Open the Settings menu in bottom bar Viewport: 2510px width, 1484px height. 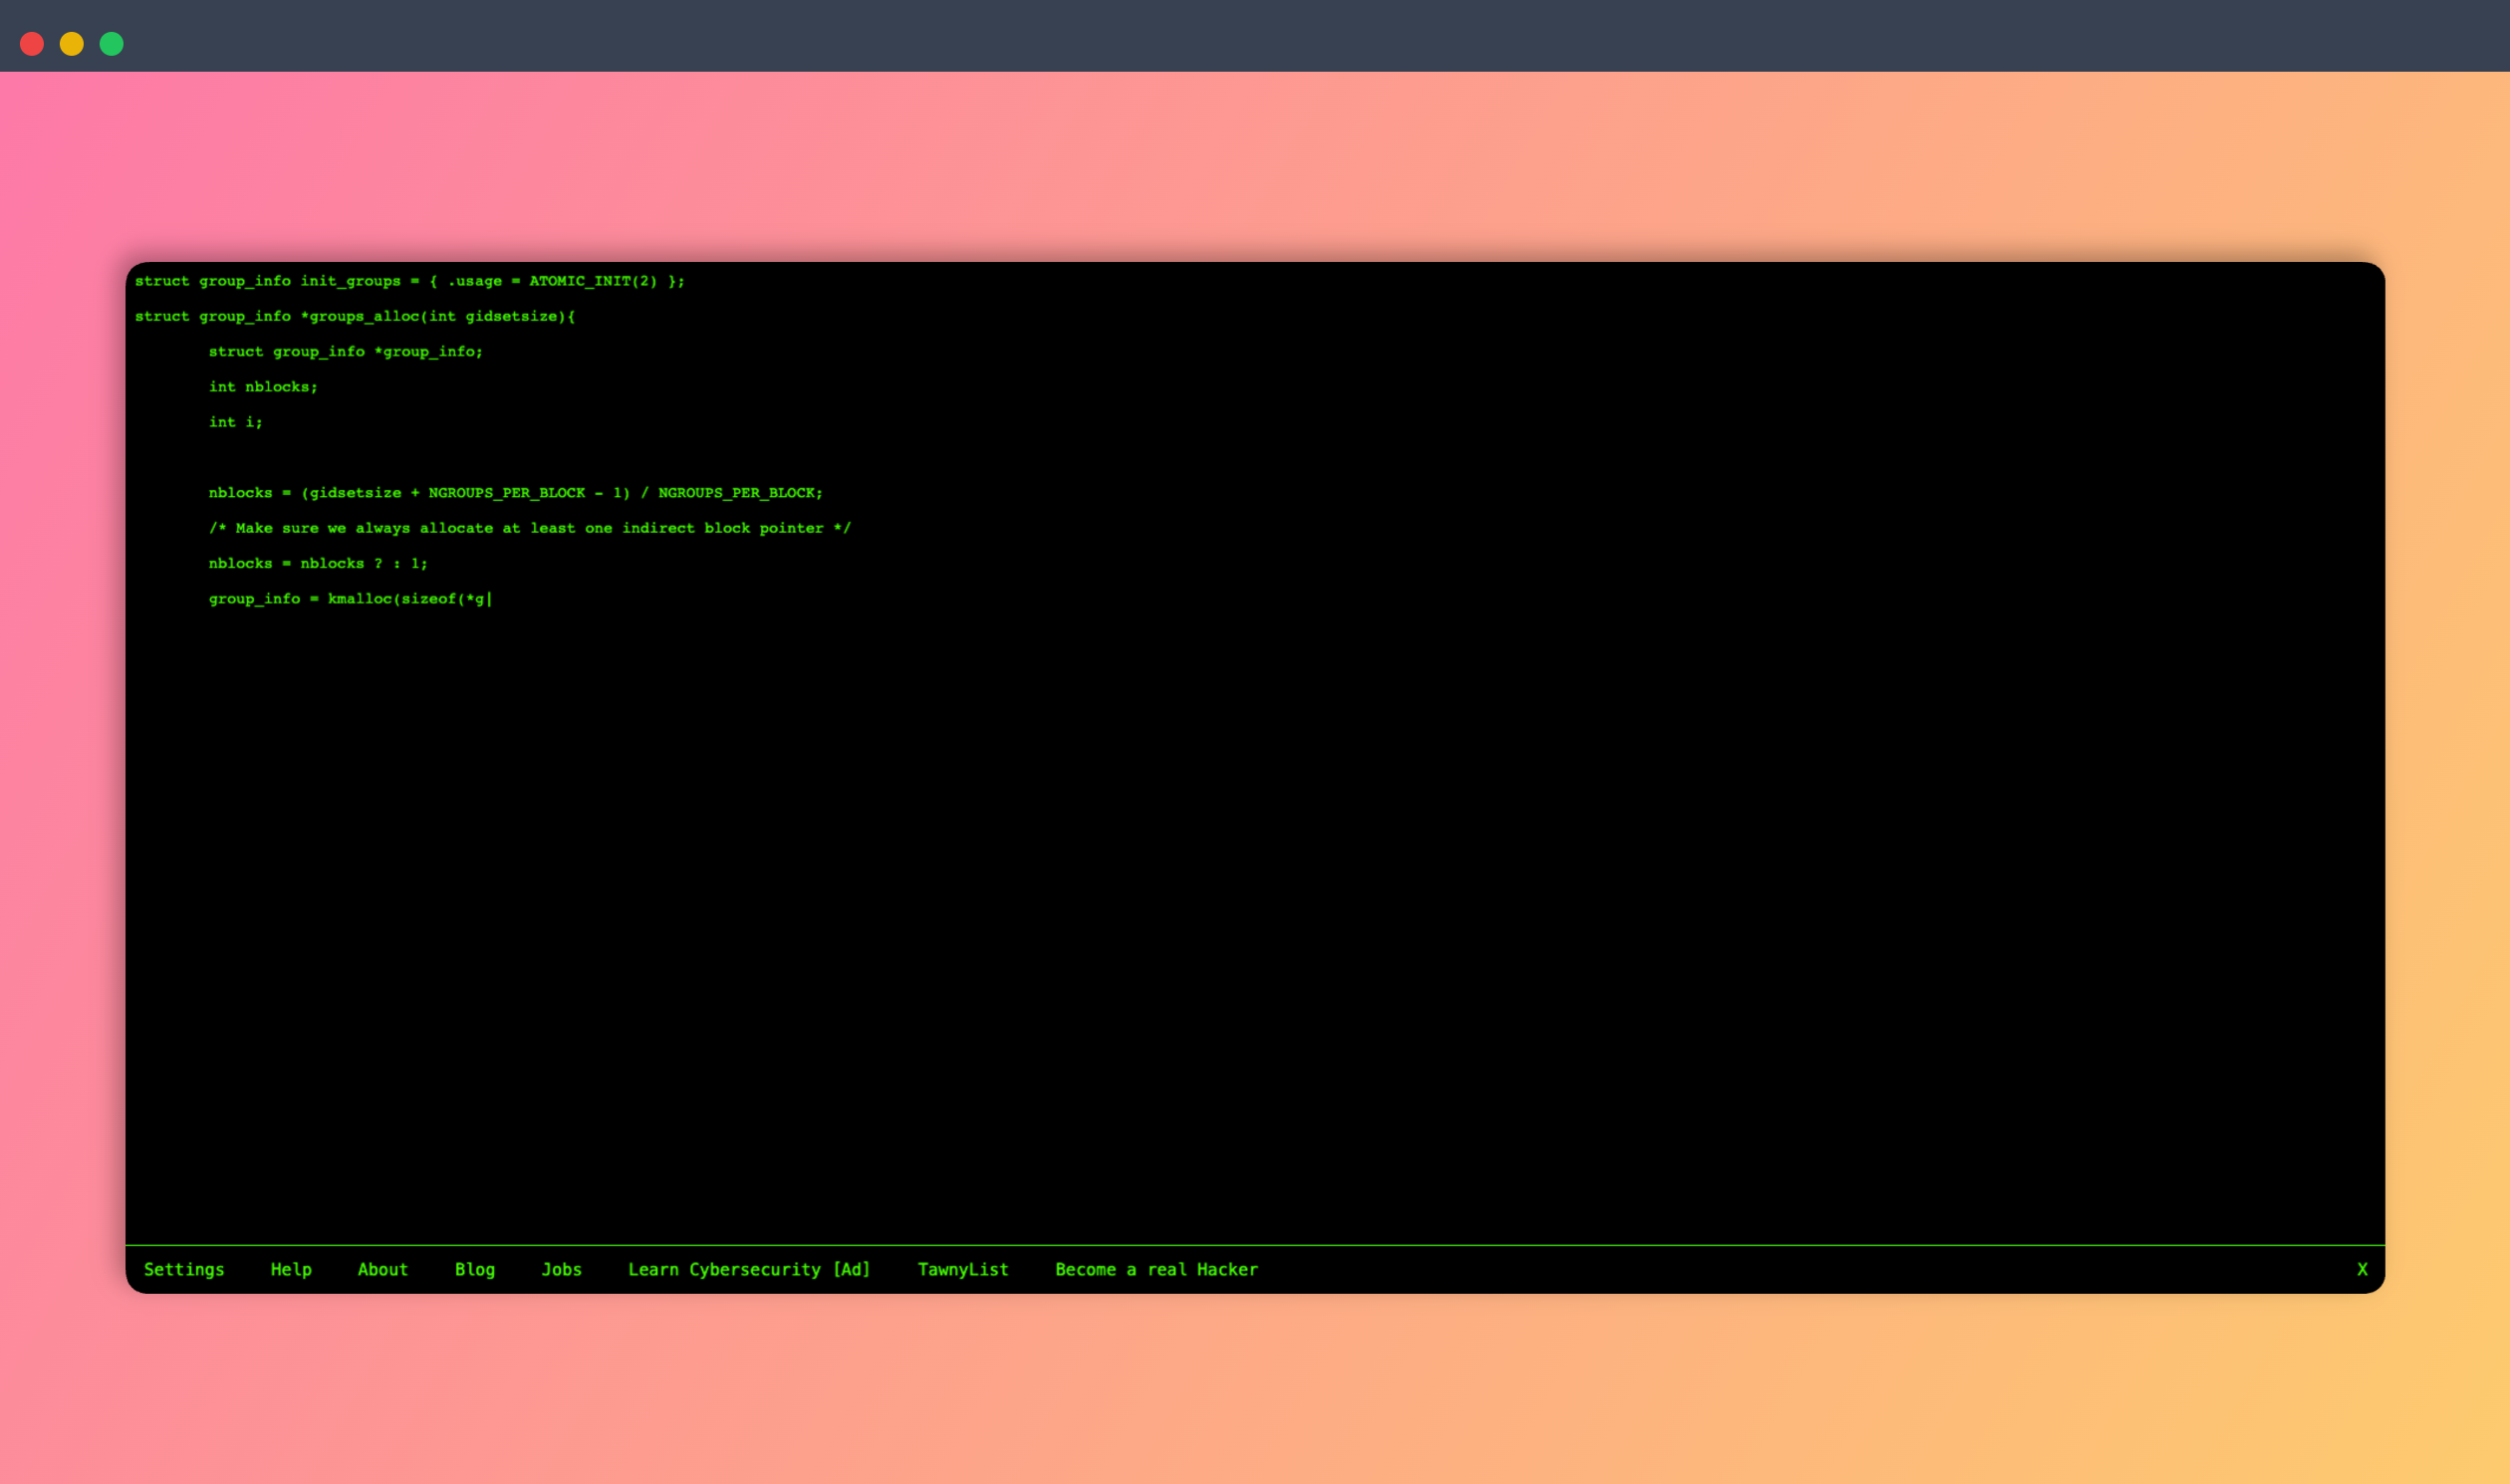point(184,1269)
